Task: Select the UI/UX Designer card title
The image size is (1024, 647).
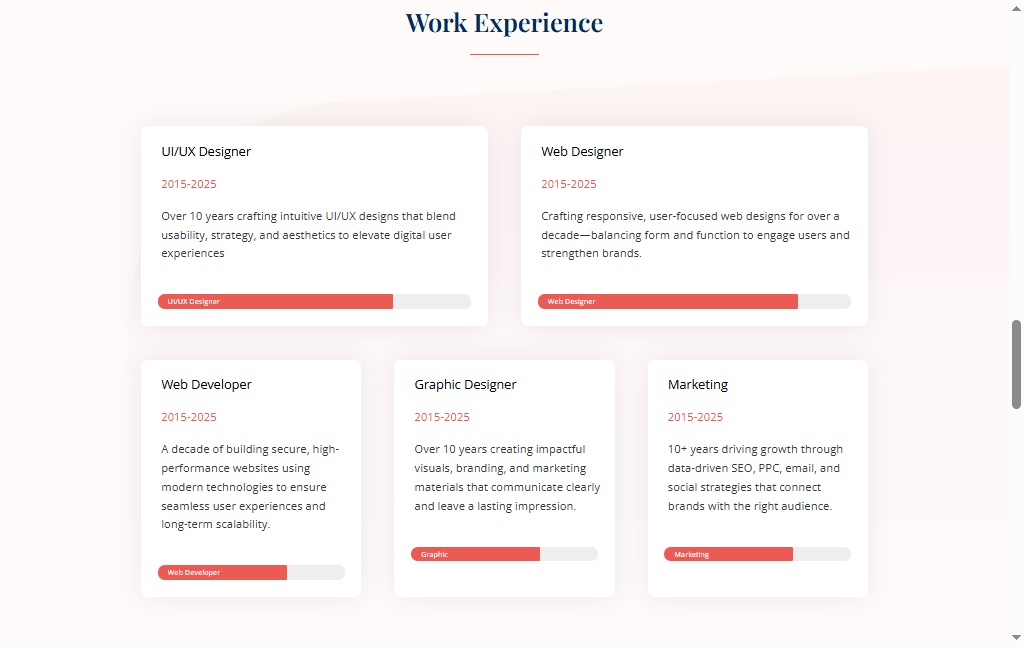Action: tap(206, 151)
